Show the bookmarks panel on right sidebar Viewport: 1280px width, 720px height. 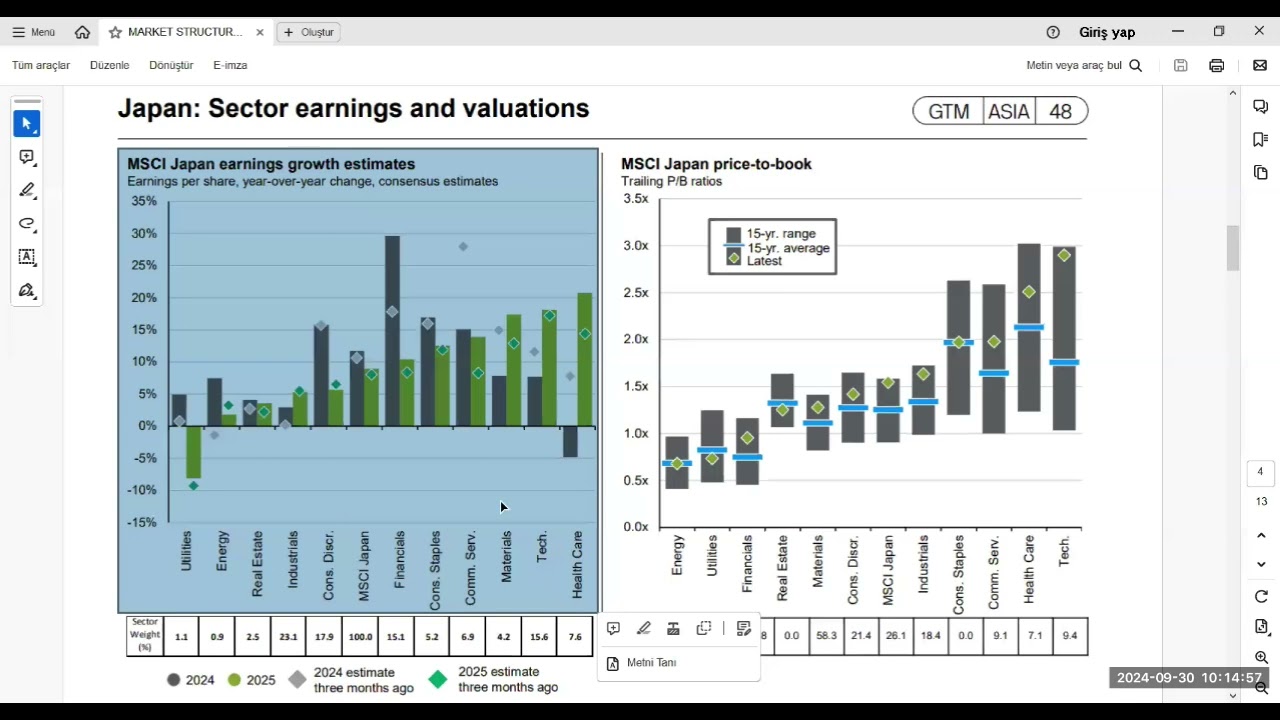coord(1260,140)
